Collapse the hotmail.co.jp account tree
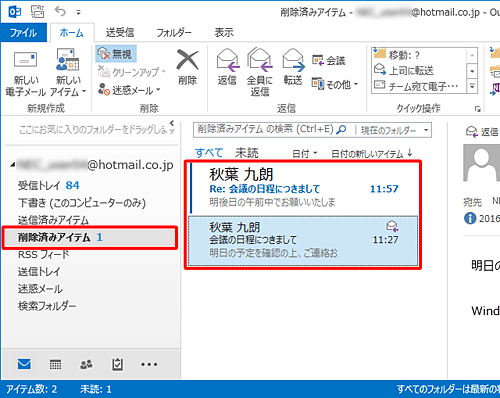 [13, 165]
